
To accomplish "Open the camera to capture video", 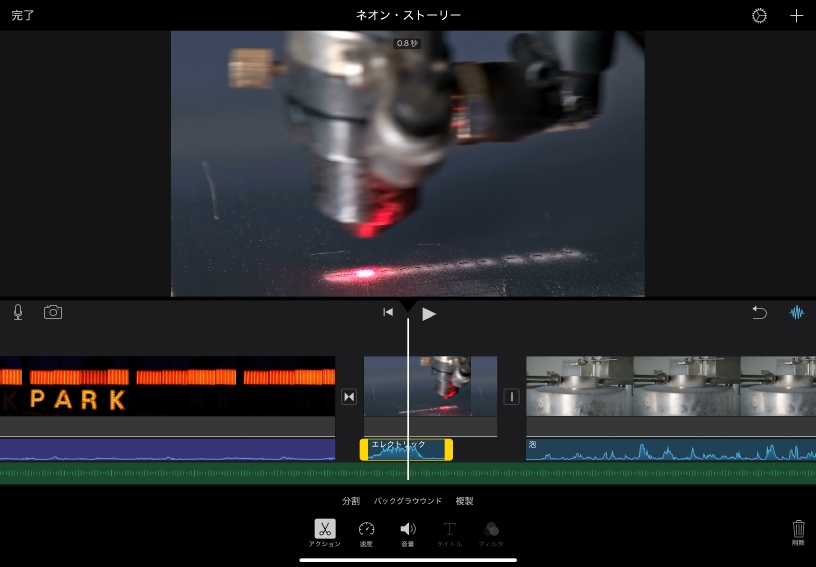I will coord(53,312).
